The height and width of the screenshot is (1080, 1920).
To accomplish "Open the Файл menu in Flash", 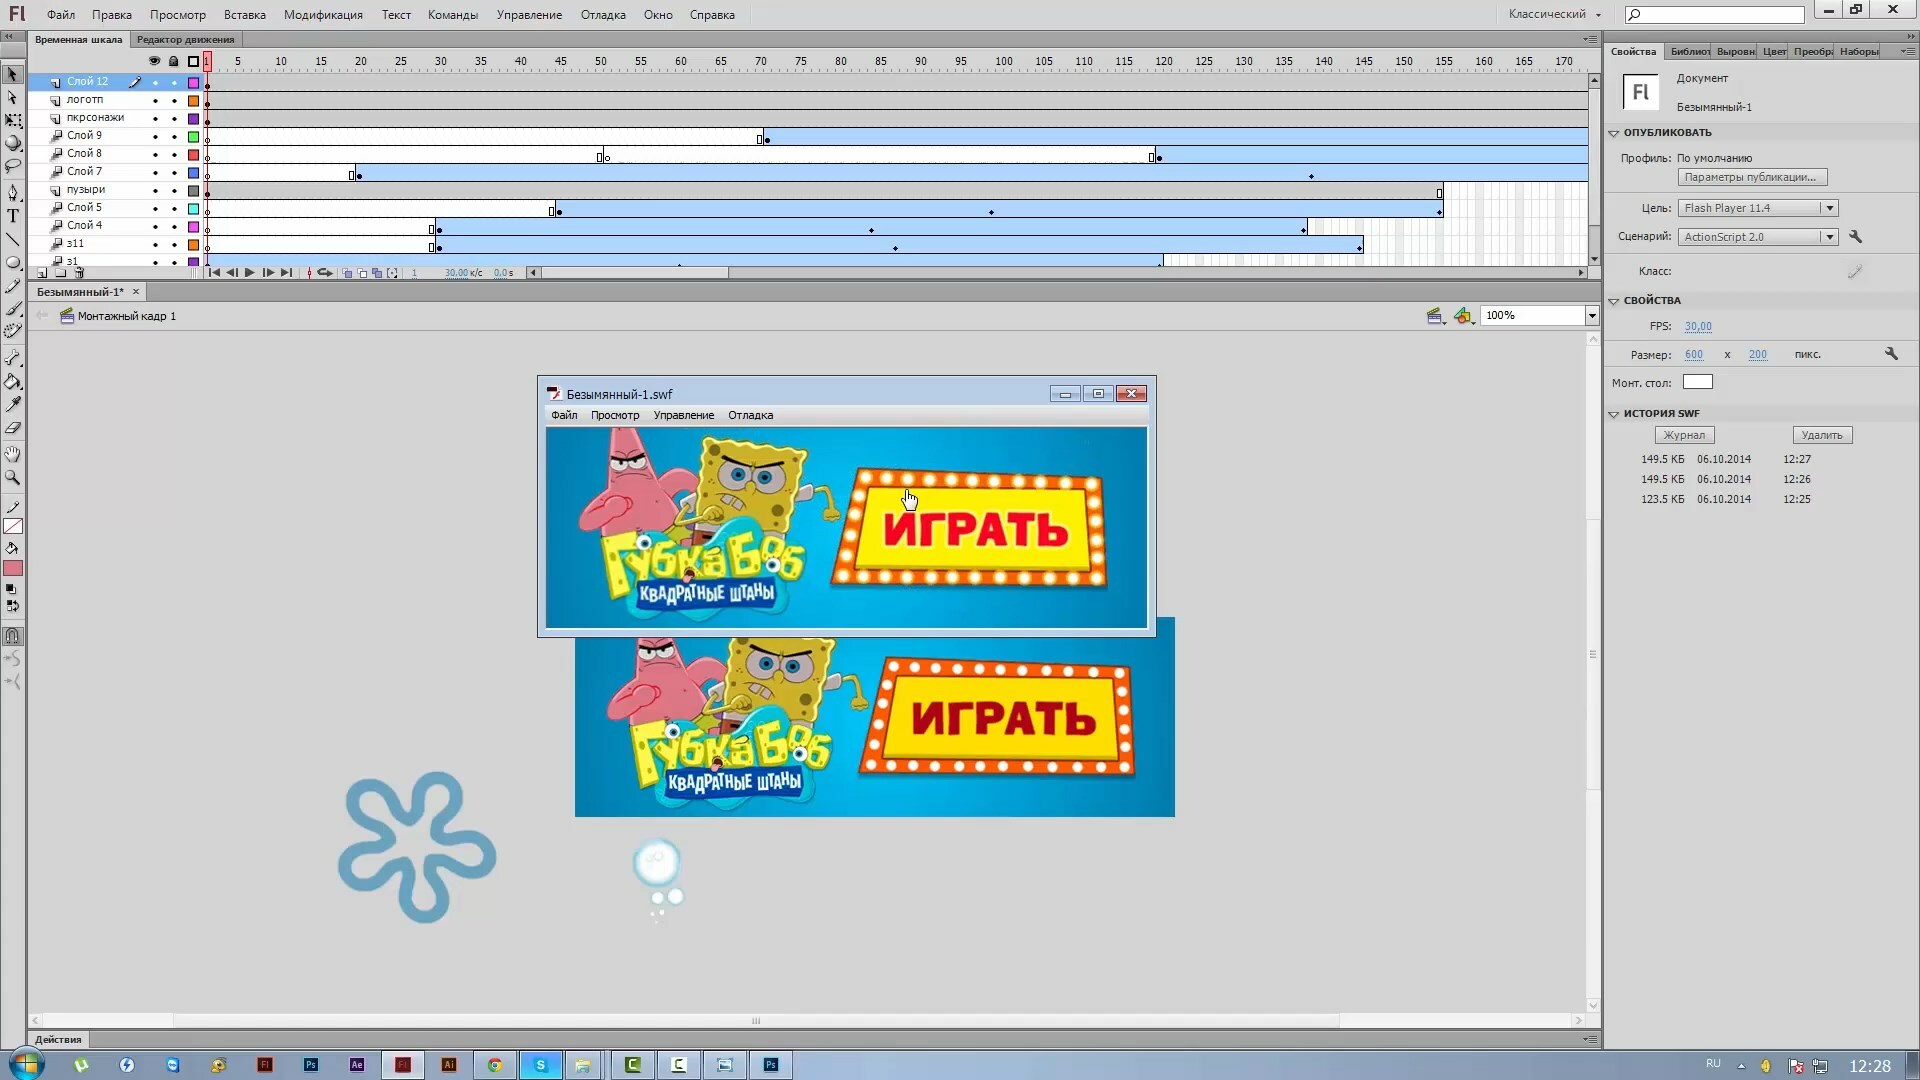I will point(61,15).
